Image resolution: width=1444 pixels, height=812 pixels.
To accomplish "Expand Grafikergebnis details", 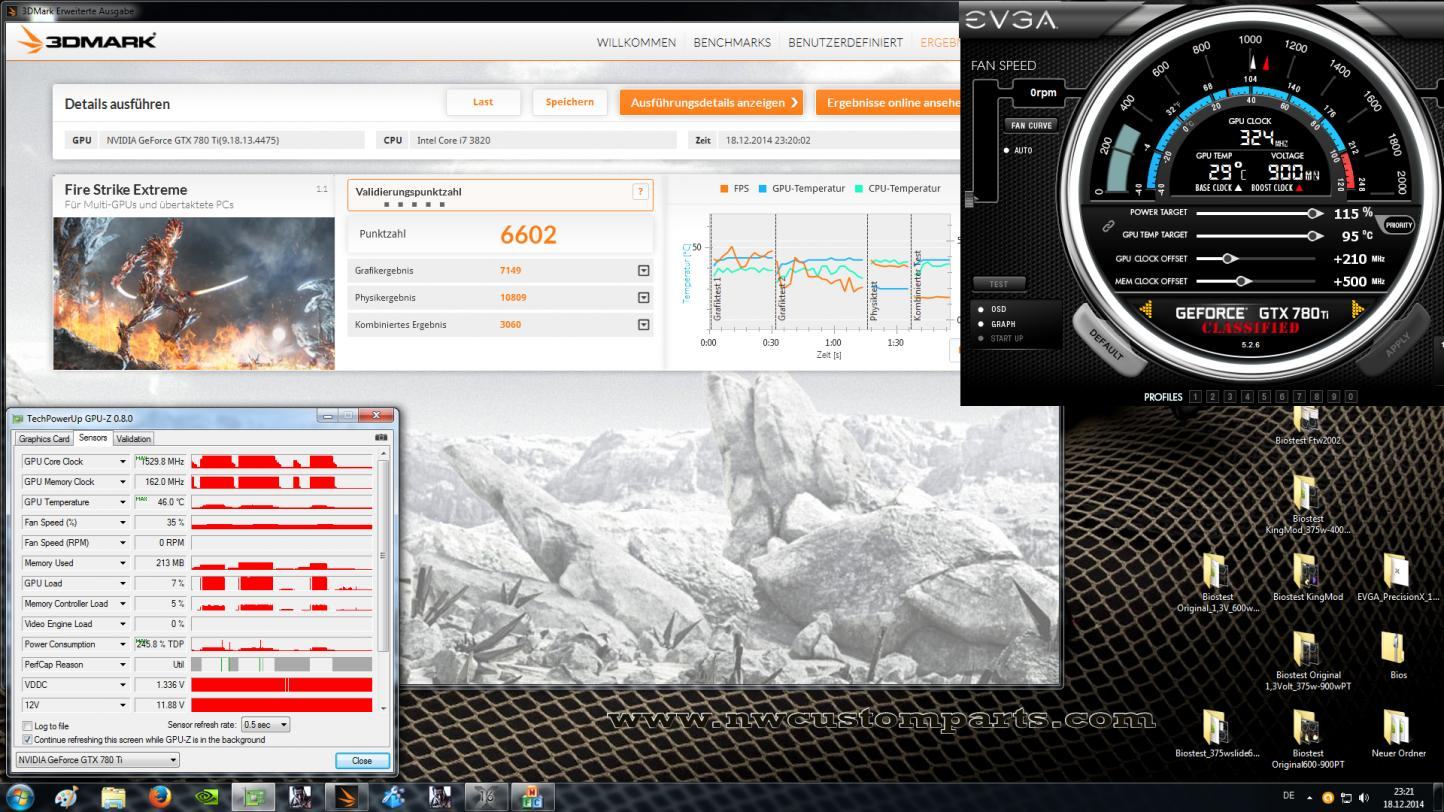I will click(643, 270).
